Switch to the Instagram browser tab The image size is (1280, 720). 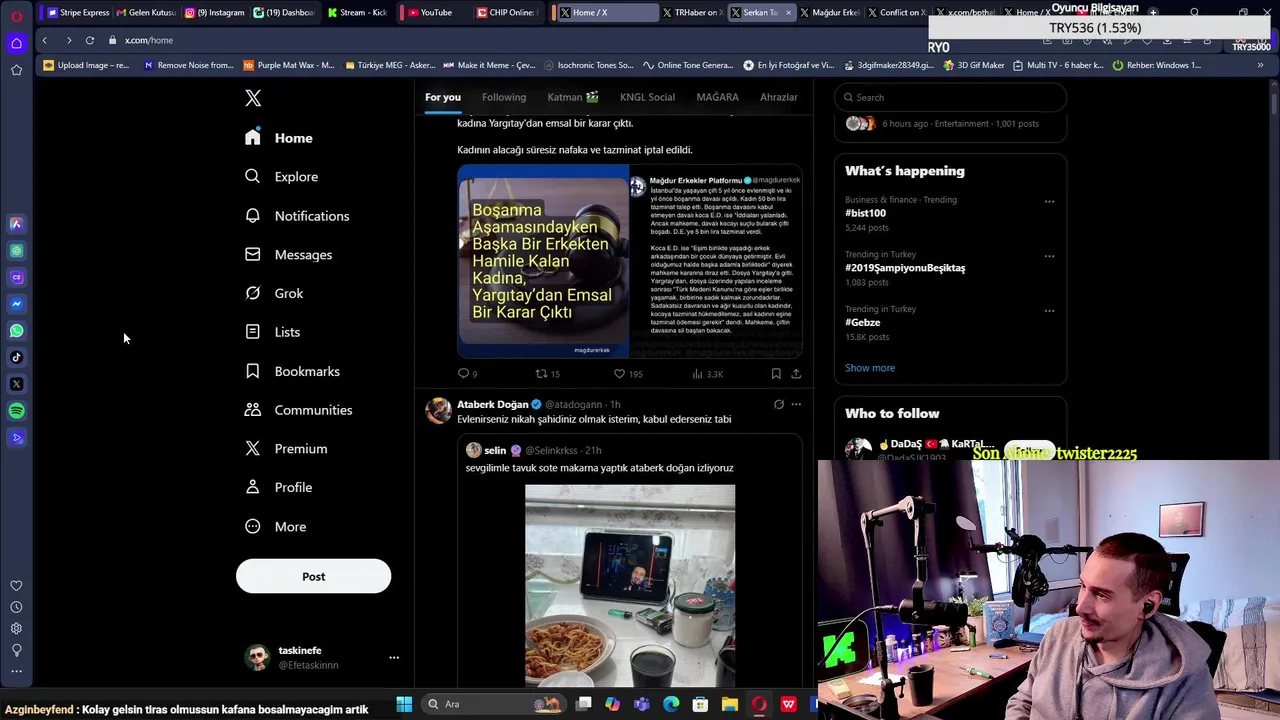tap(214, 12)
